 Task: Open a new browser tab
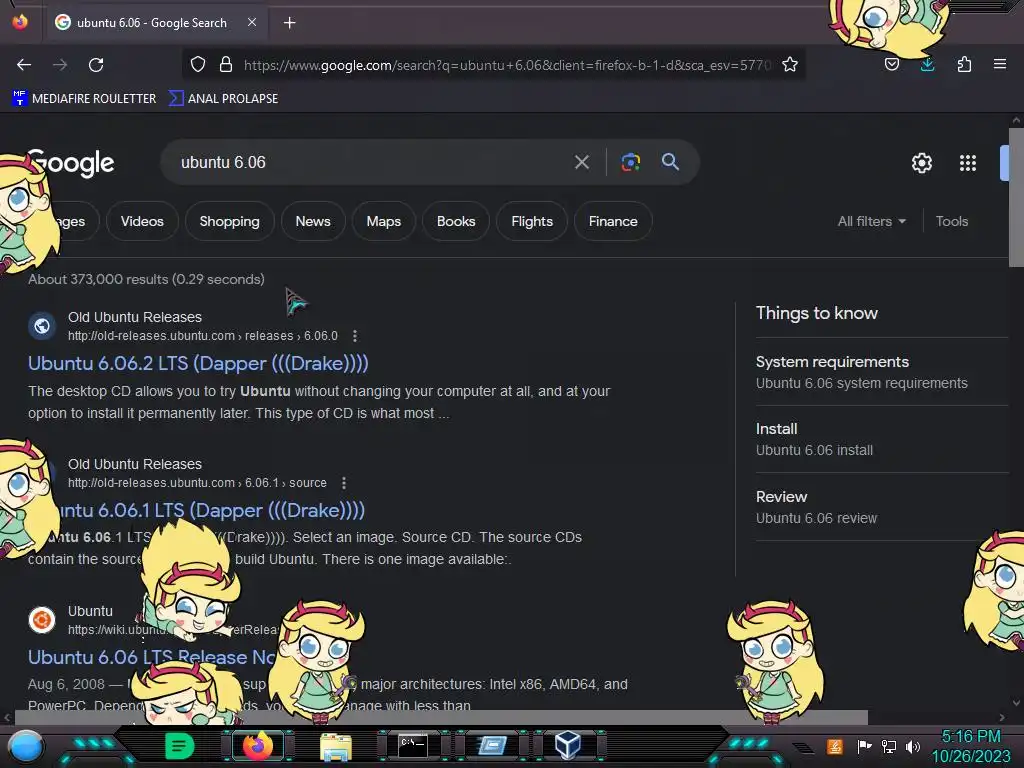click(289, 23)
